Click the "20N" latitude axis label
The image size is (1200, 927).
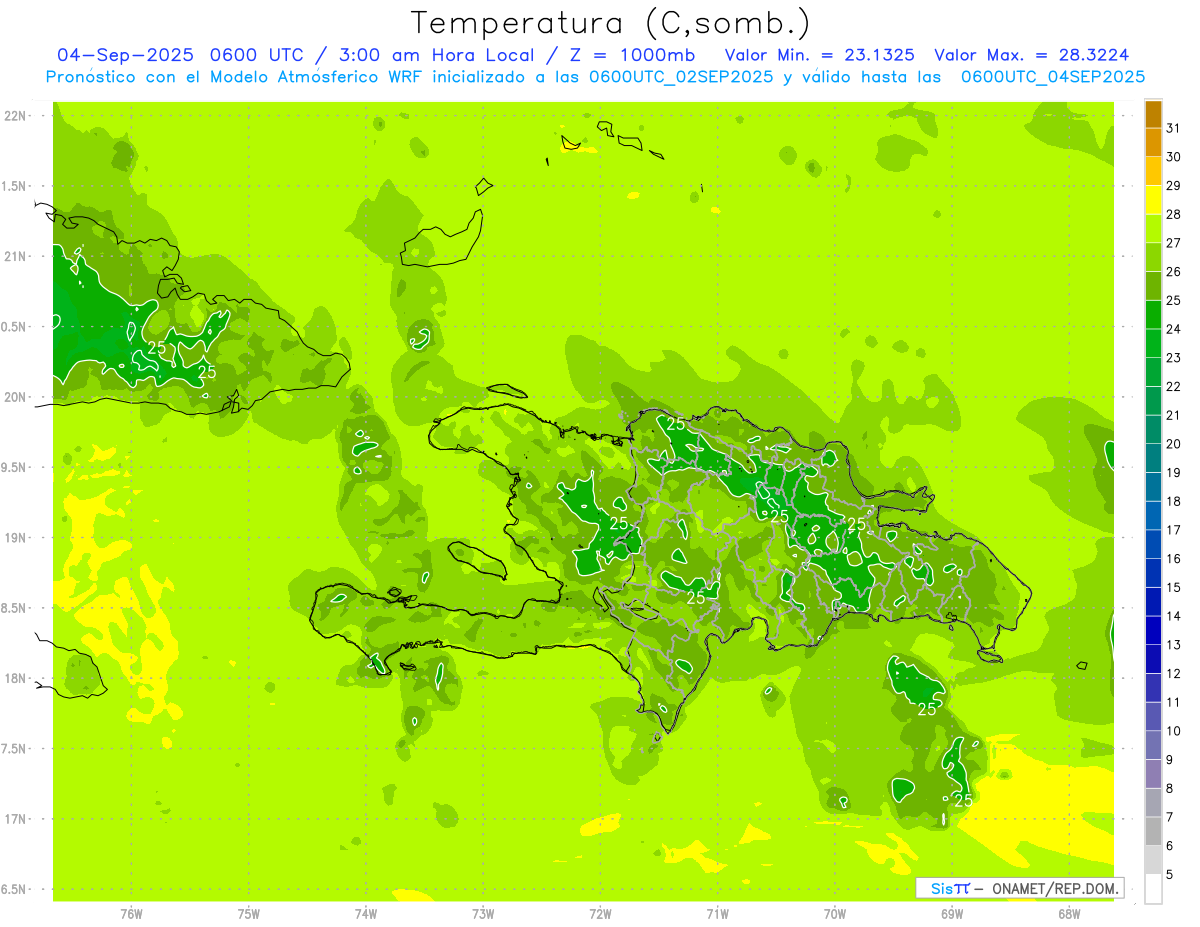[x=17, y=397]
